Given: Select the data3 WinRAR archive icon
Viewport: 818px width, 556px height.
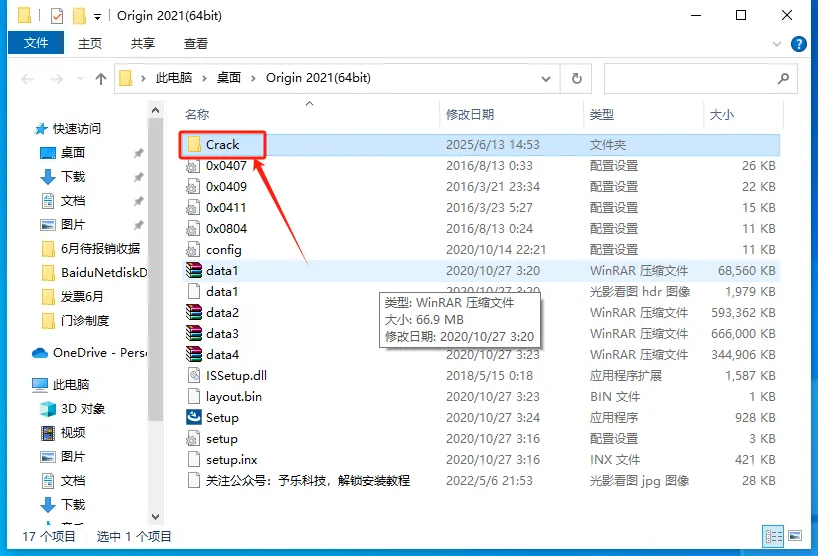Looking at the screenshot, I should point(194,333).
